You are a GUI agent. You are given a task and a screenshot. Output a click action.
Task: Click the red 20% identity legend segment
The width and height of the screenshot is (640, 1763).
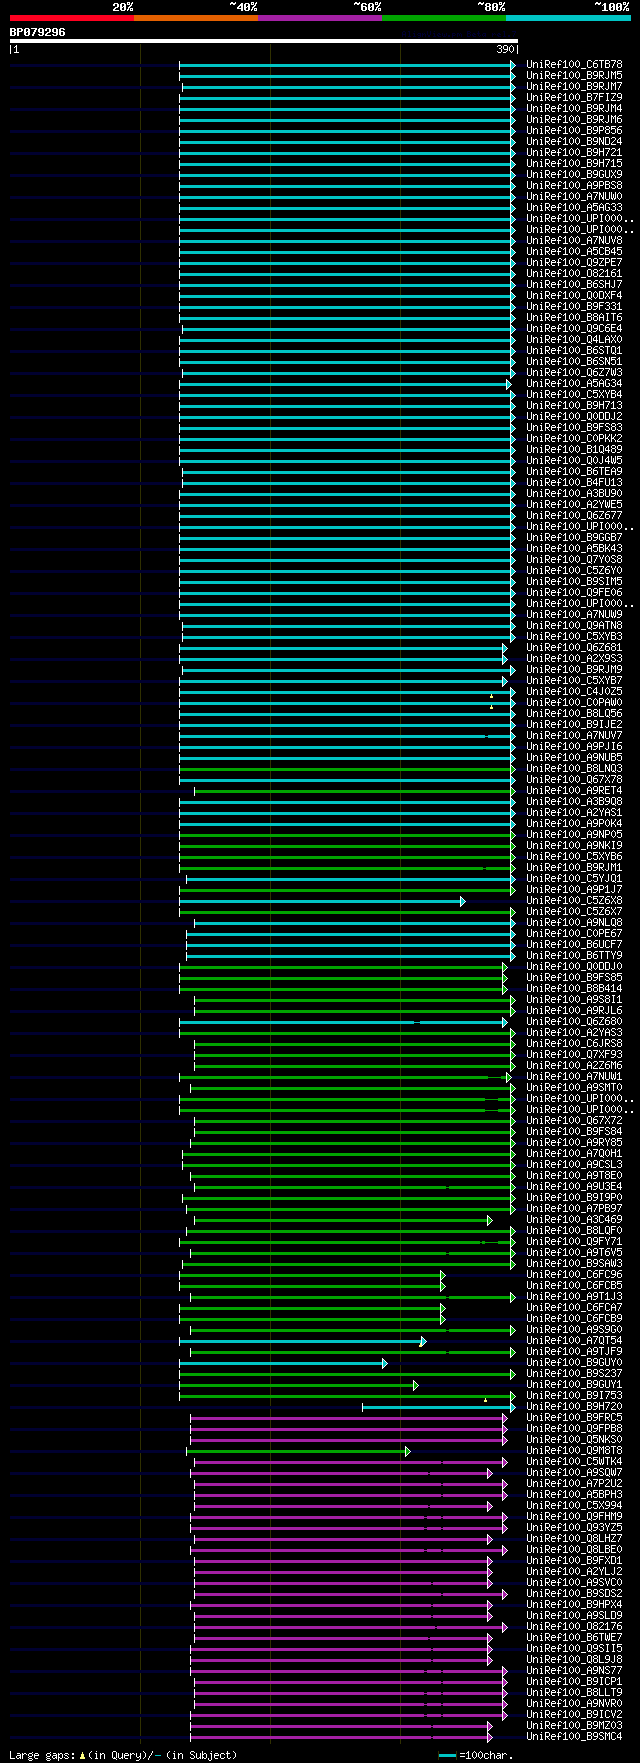pyautogui.click(x=72, y=17)
